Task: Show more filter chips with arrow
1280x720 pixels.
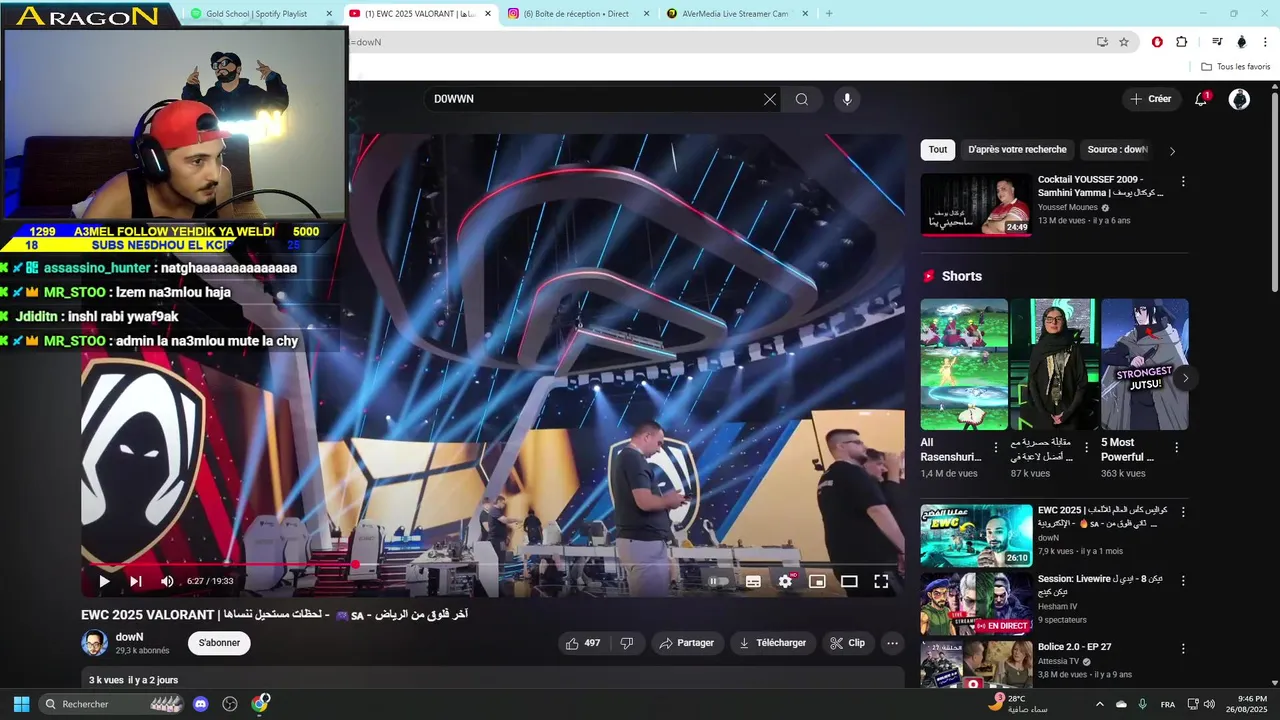Action: point(1172,151)
